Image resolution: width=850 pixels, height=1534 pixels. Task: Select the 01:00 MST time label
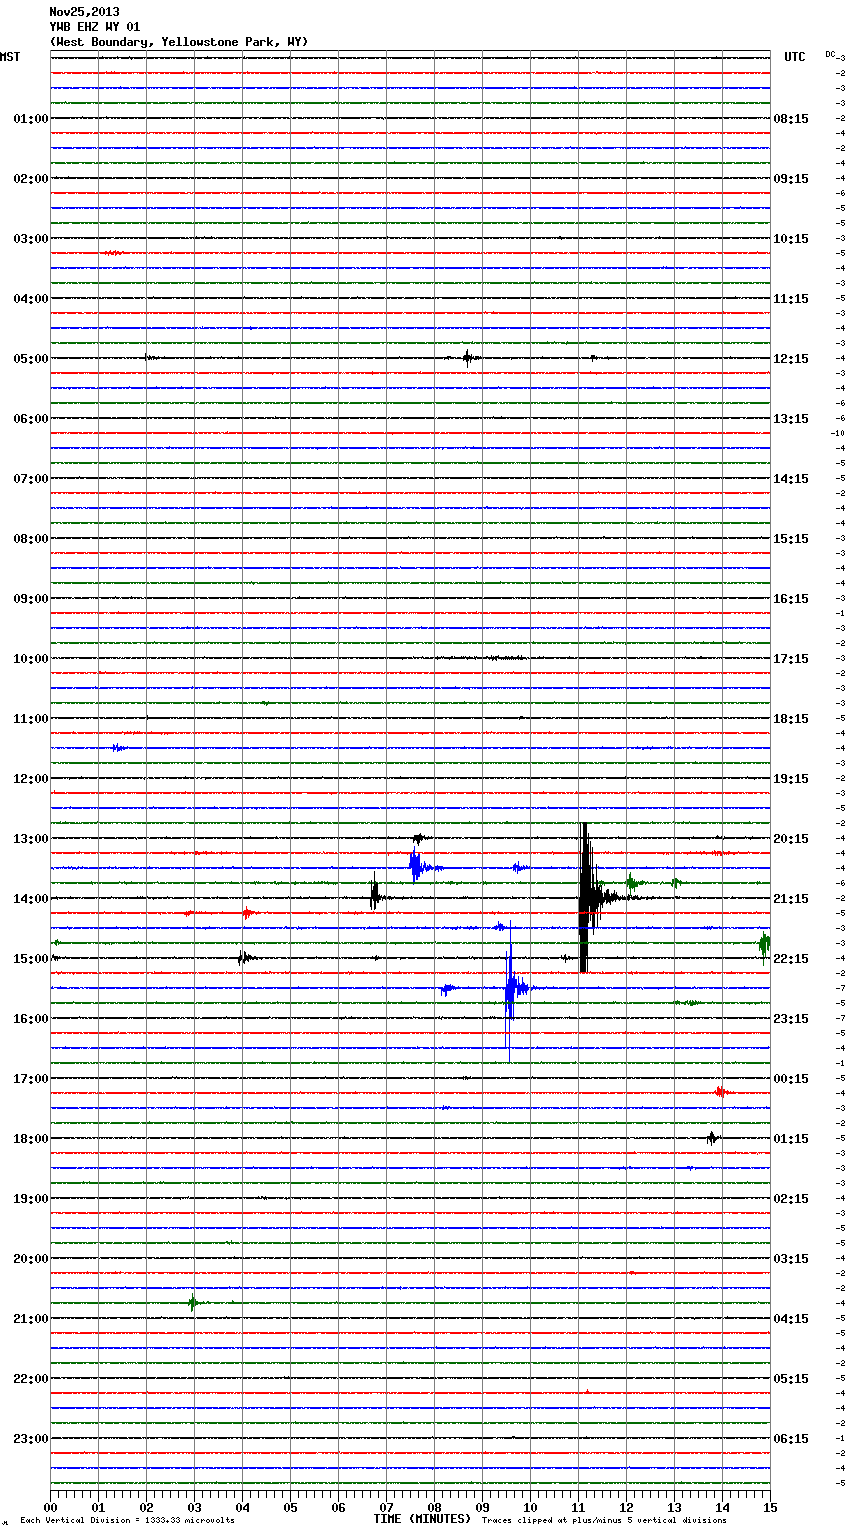click(x=31, y=118)
